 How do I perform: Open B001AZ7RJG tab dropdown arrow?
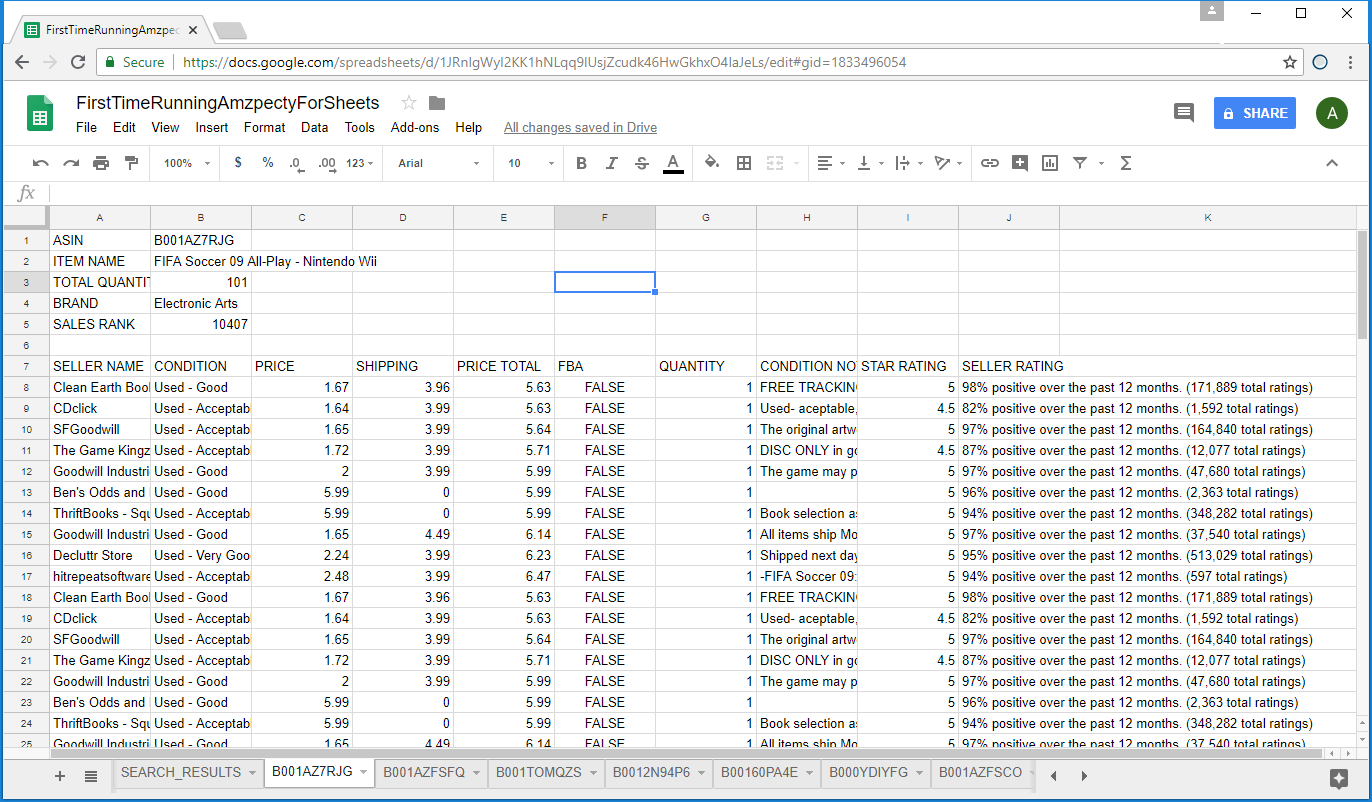coord(364,773)
